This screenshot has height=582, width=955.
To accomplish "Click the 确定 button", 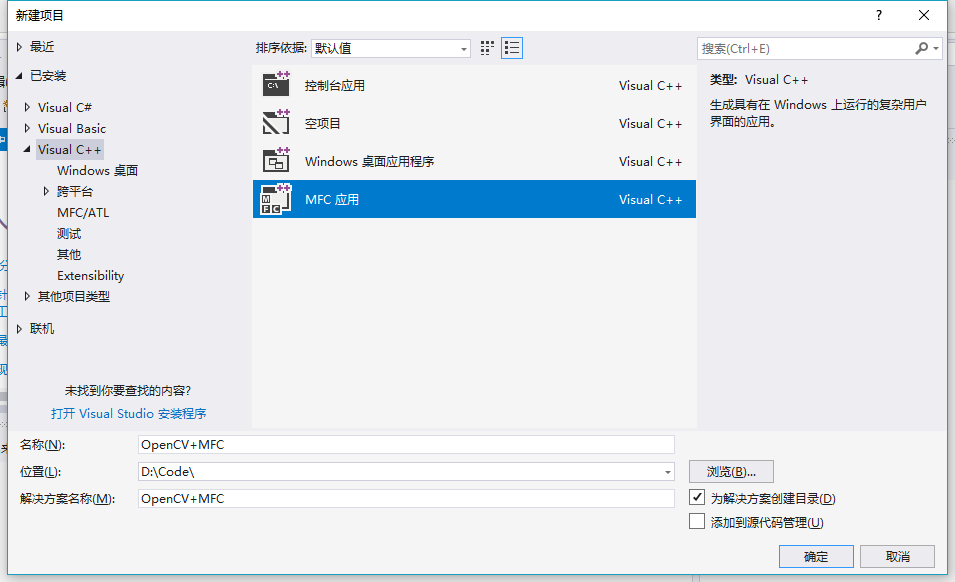I will pos(816,556).
